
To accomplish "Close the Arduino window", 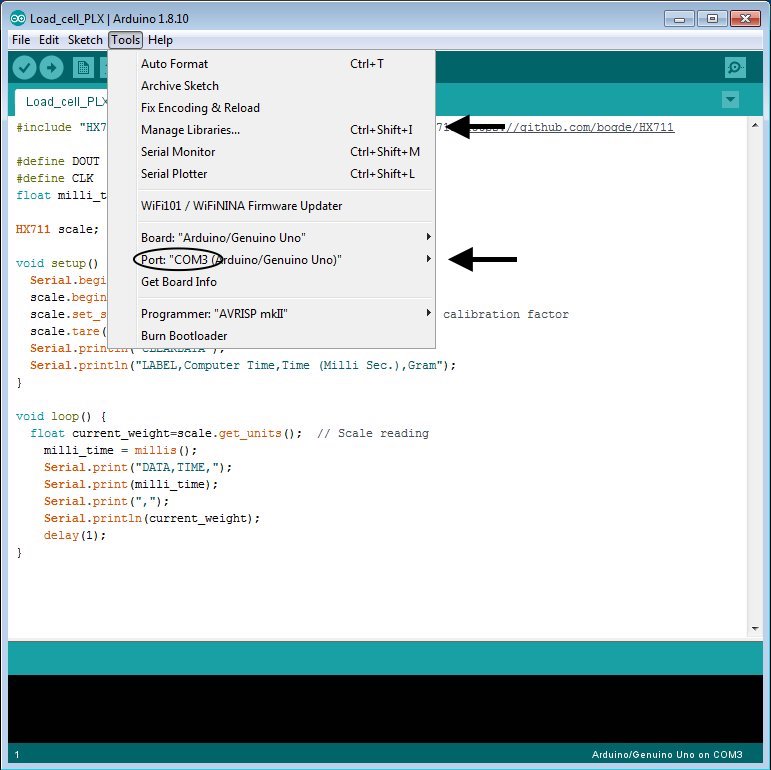I will 745,19.
